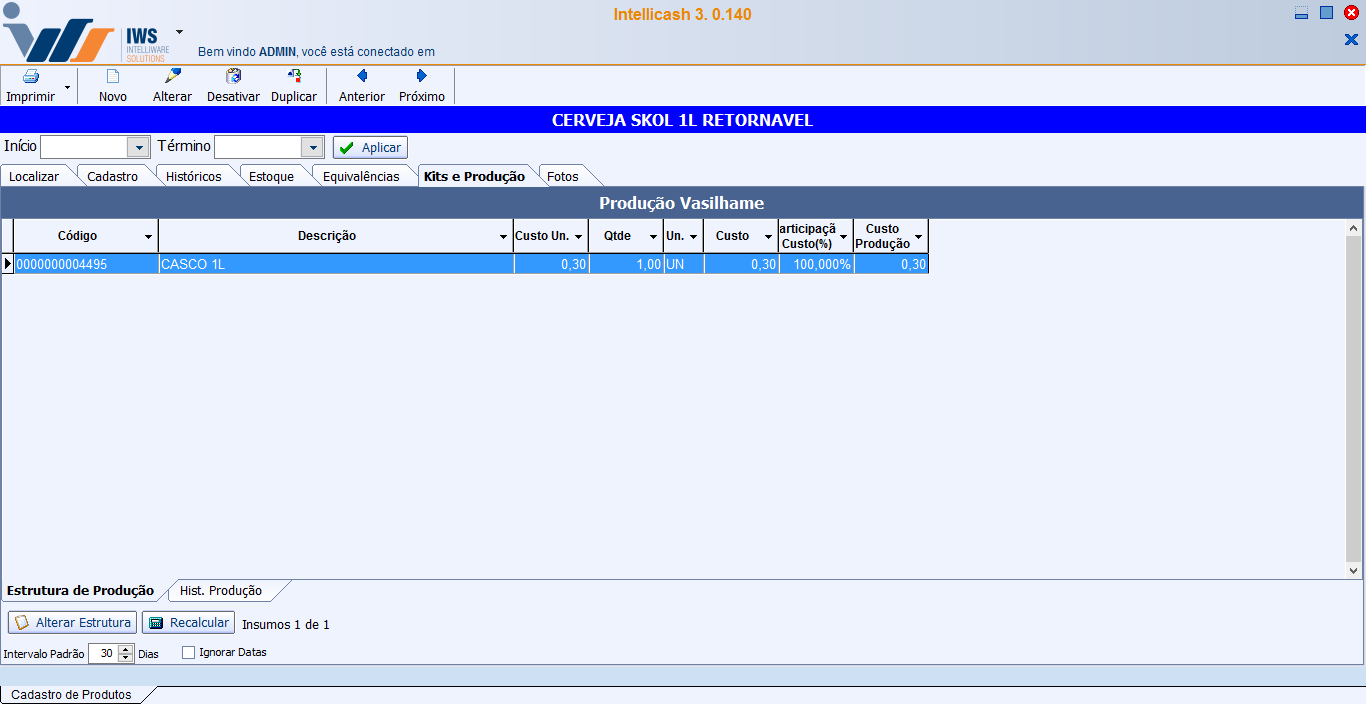Click the scroll up arrow of grid
Viewport: 1366px width, 704px height.
coord(1354,228)
